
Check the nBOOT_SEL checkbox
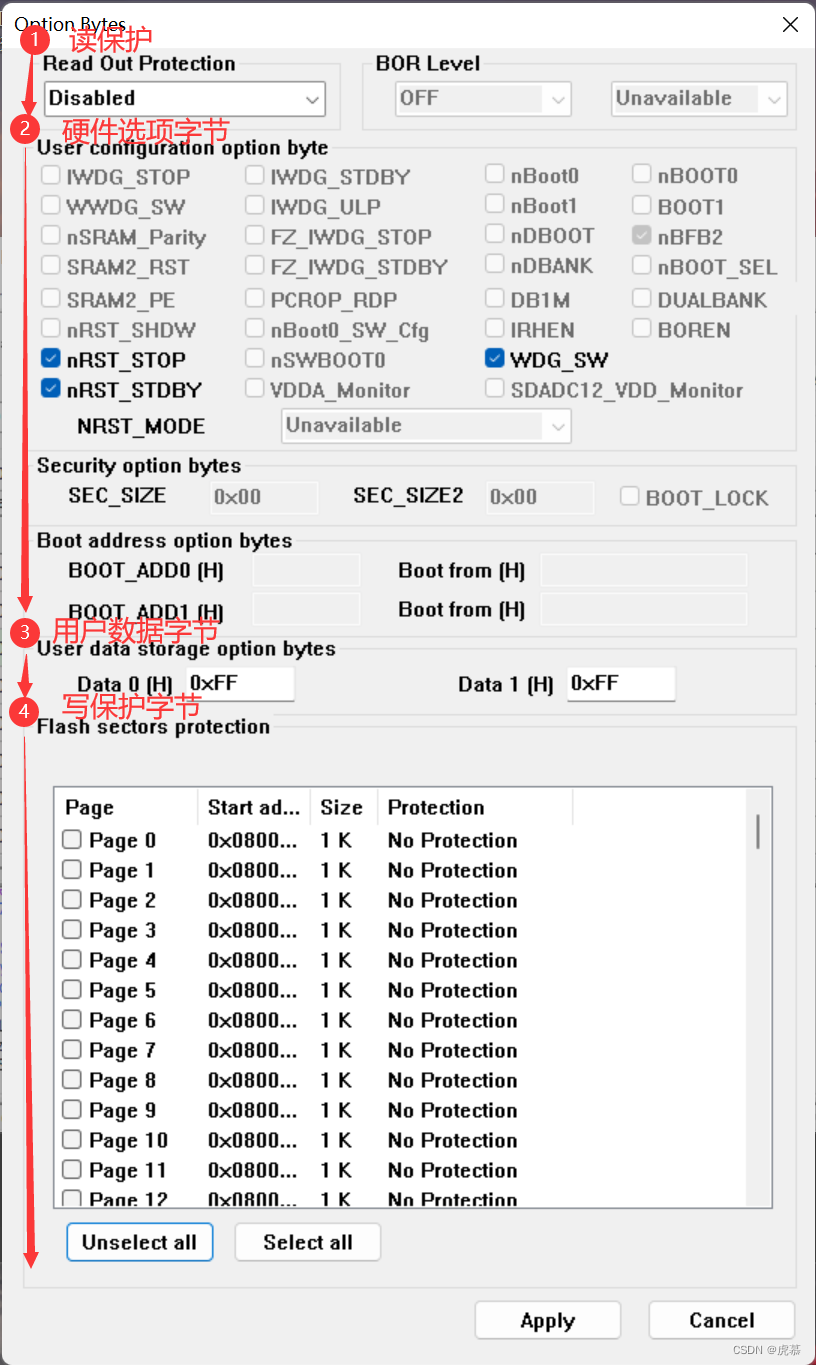pyautogui.click(x=641, y=265)
